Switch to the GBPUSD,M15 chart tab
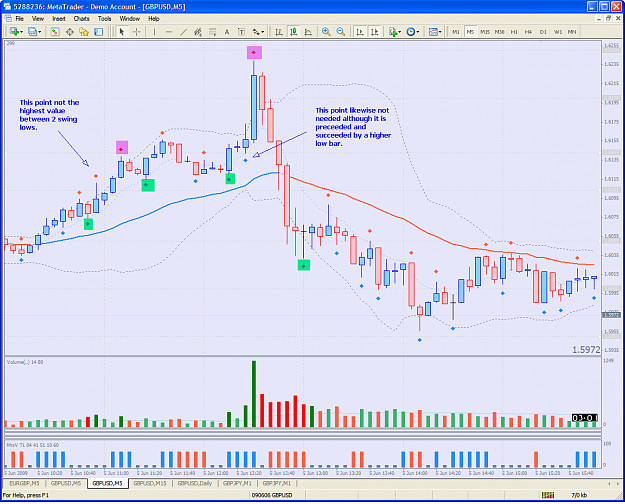625x504 pixels. (x=150, y=483)
